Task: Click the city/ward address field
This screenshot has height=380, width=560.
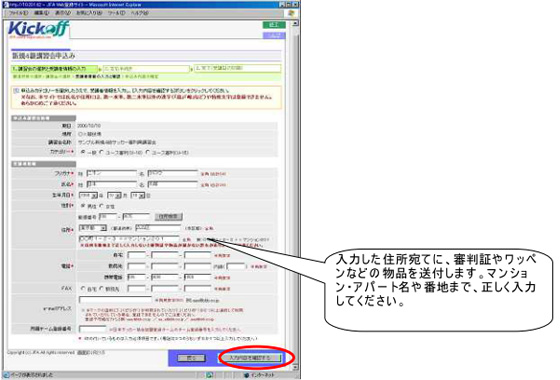Action: click(158, 228)
